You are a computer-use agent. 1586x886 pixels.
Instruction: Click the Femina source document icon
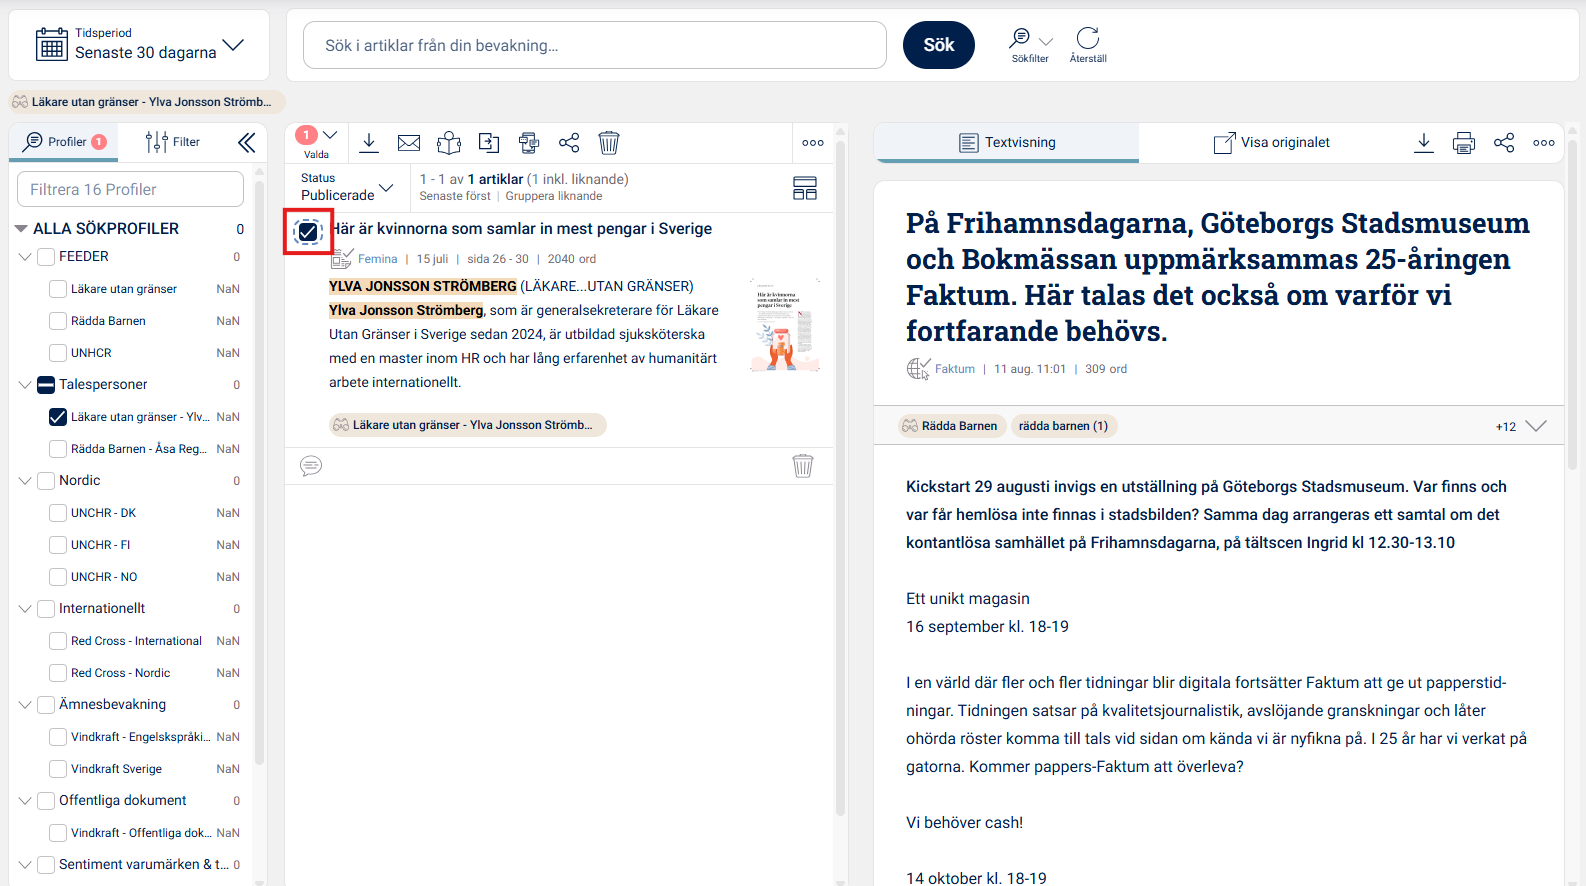click(342, 259)
